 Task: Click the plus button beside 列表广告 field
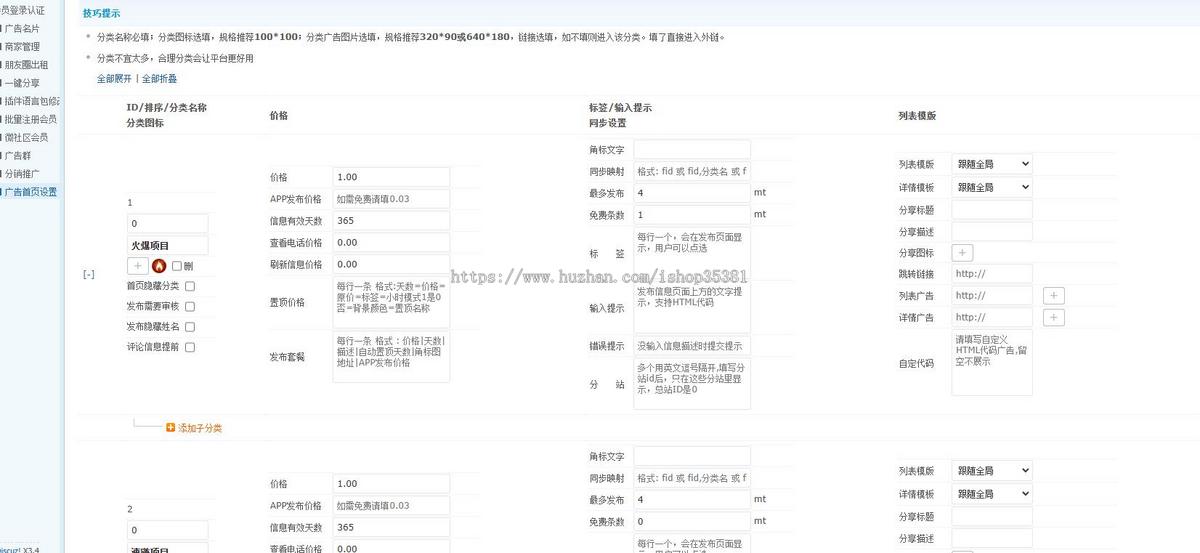point(1054,295)
